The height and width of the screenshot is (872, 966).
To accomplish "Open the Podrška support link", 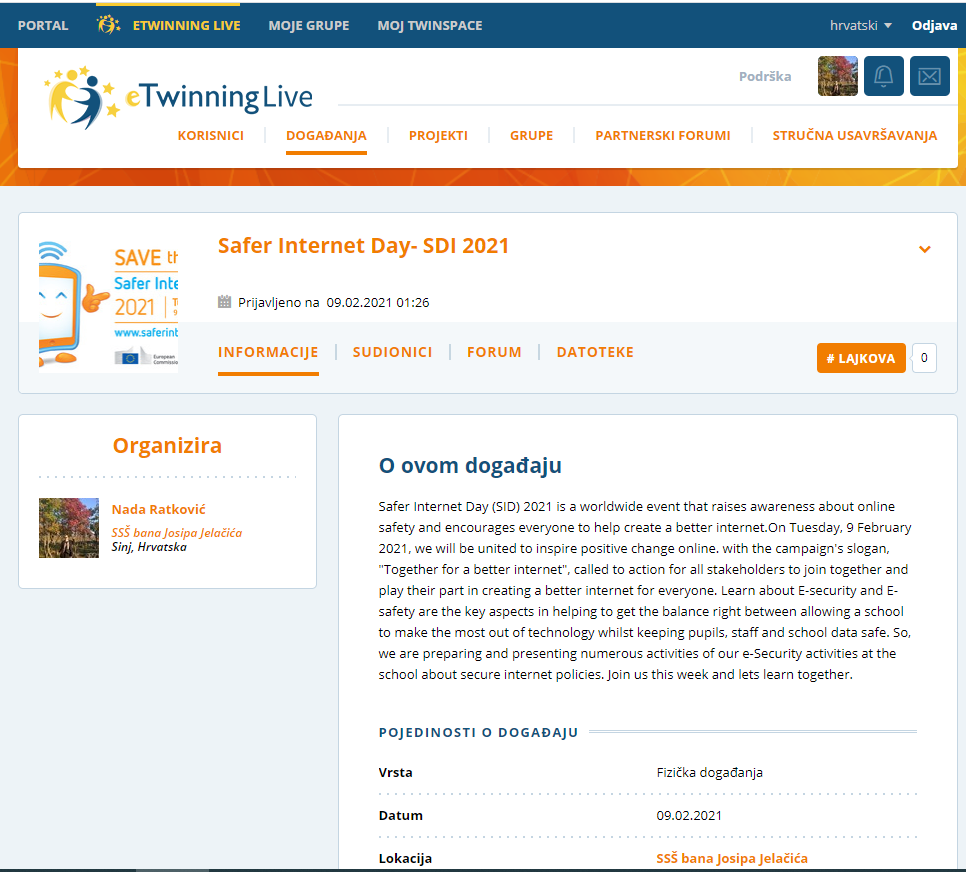I will point(765,76).
